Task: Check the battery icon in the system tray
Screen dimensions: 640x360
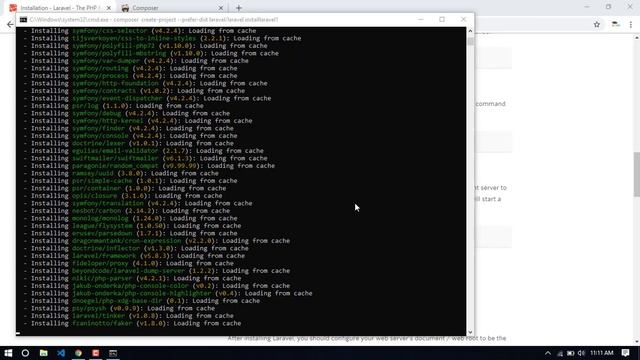Action: (571, 353)
